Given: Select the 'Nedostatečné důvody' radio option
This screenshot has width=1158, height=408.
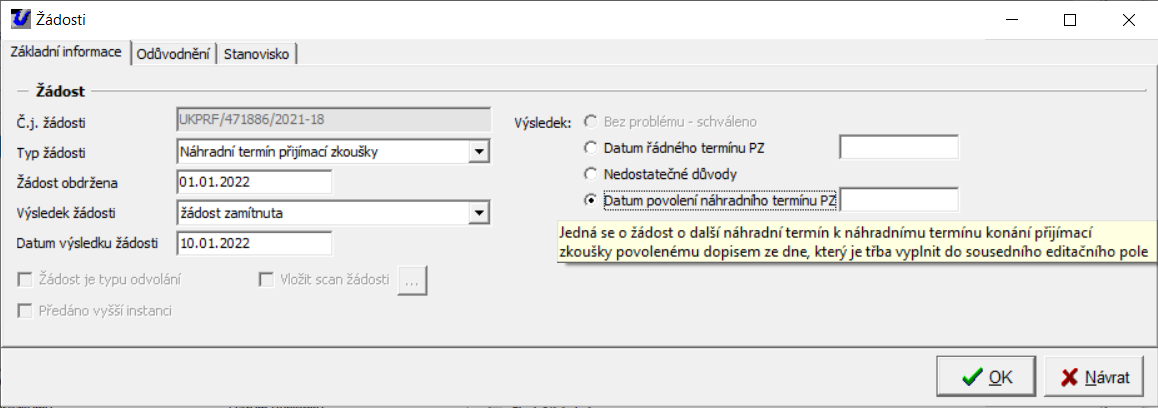Looking at the screenshot, I should pyautogui.click(x=590, y=174).
